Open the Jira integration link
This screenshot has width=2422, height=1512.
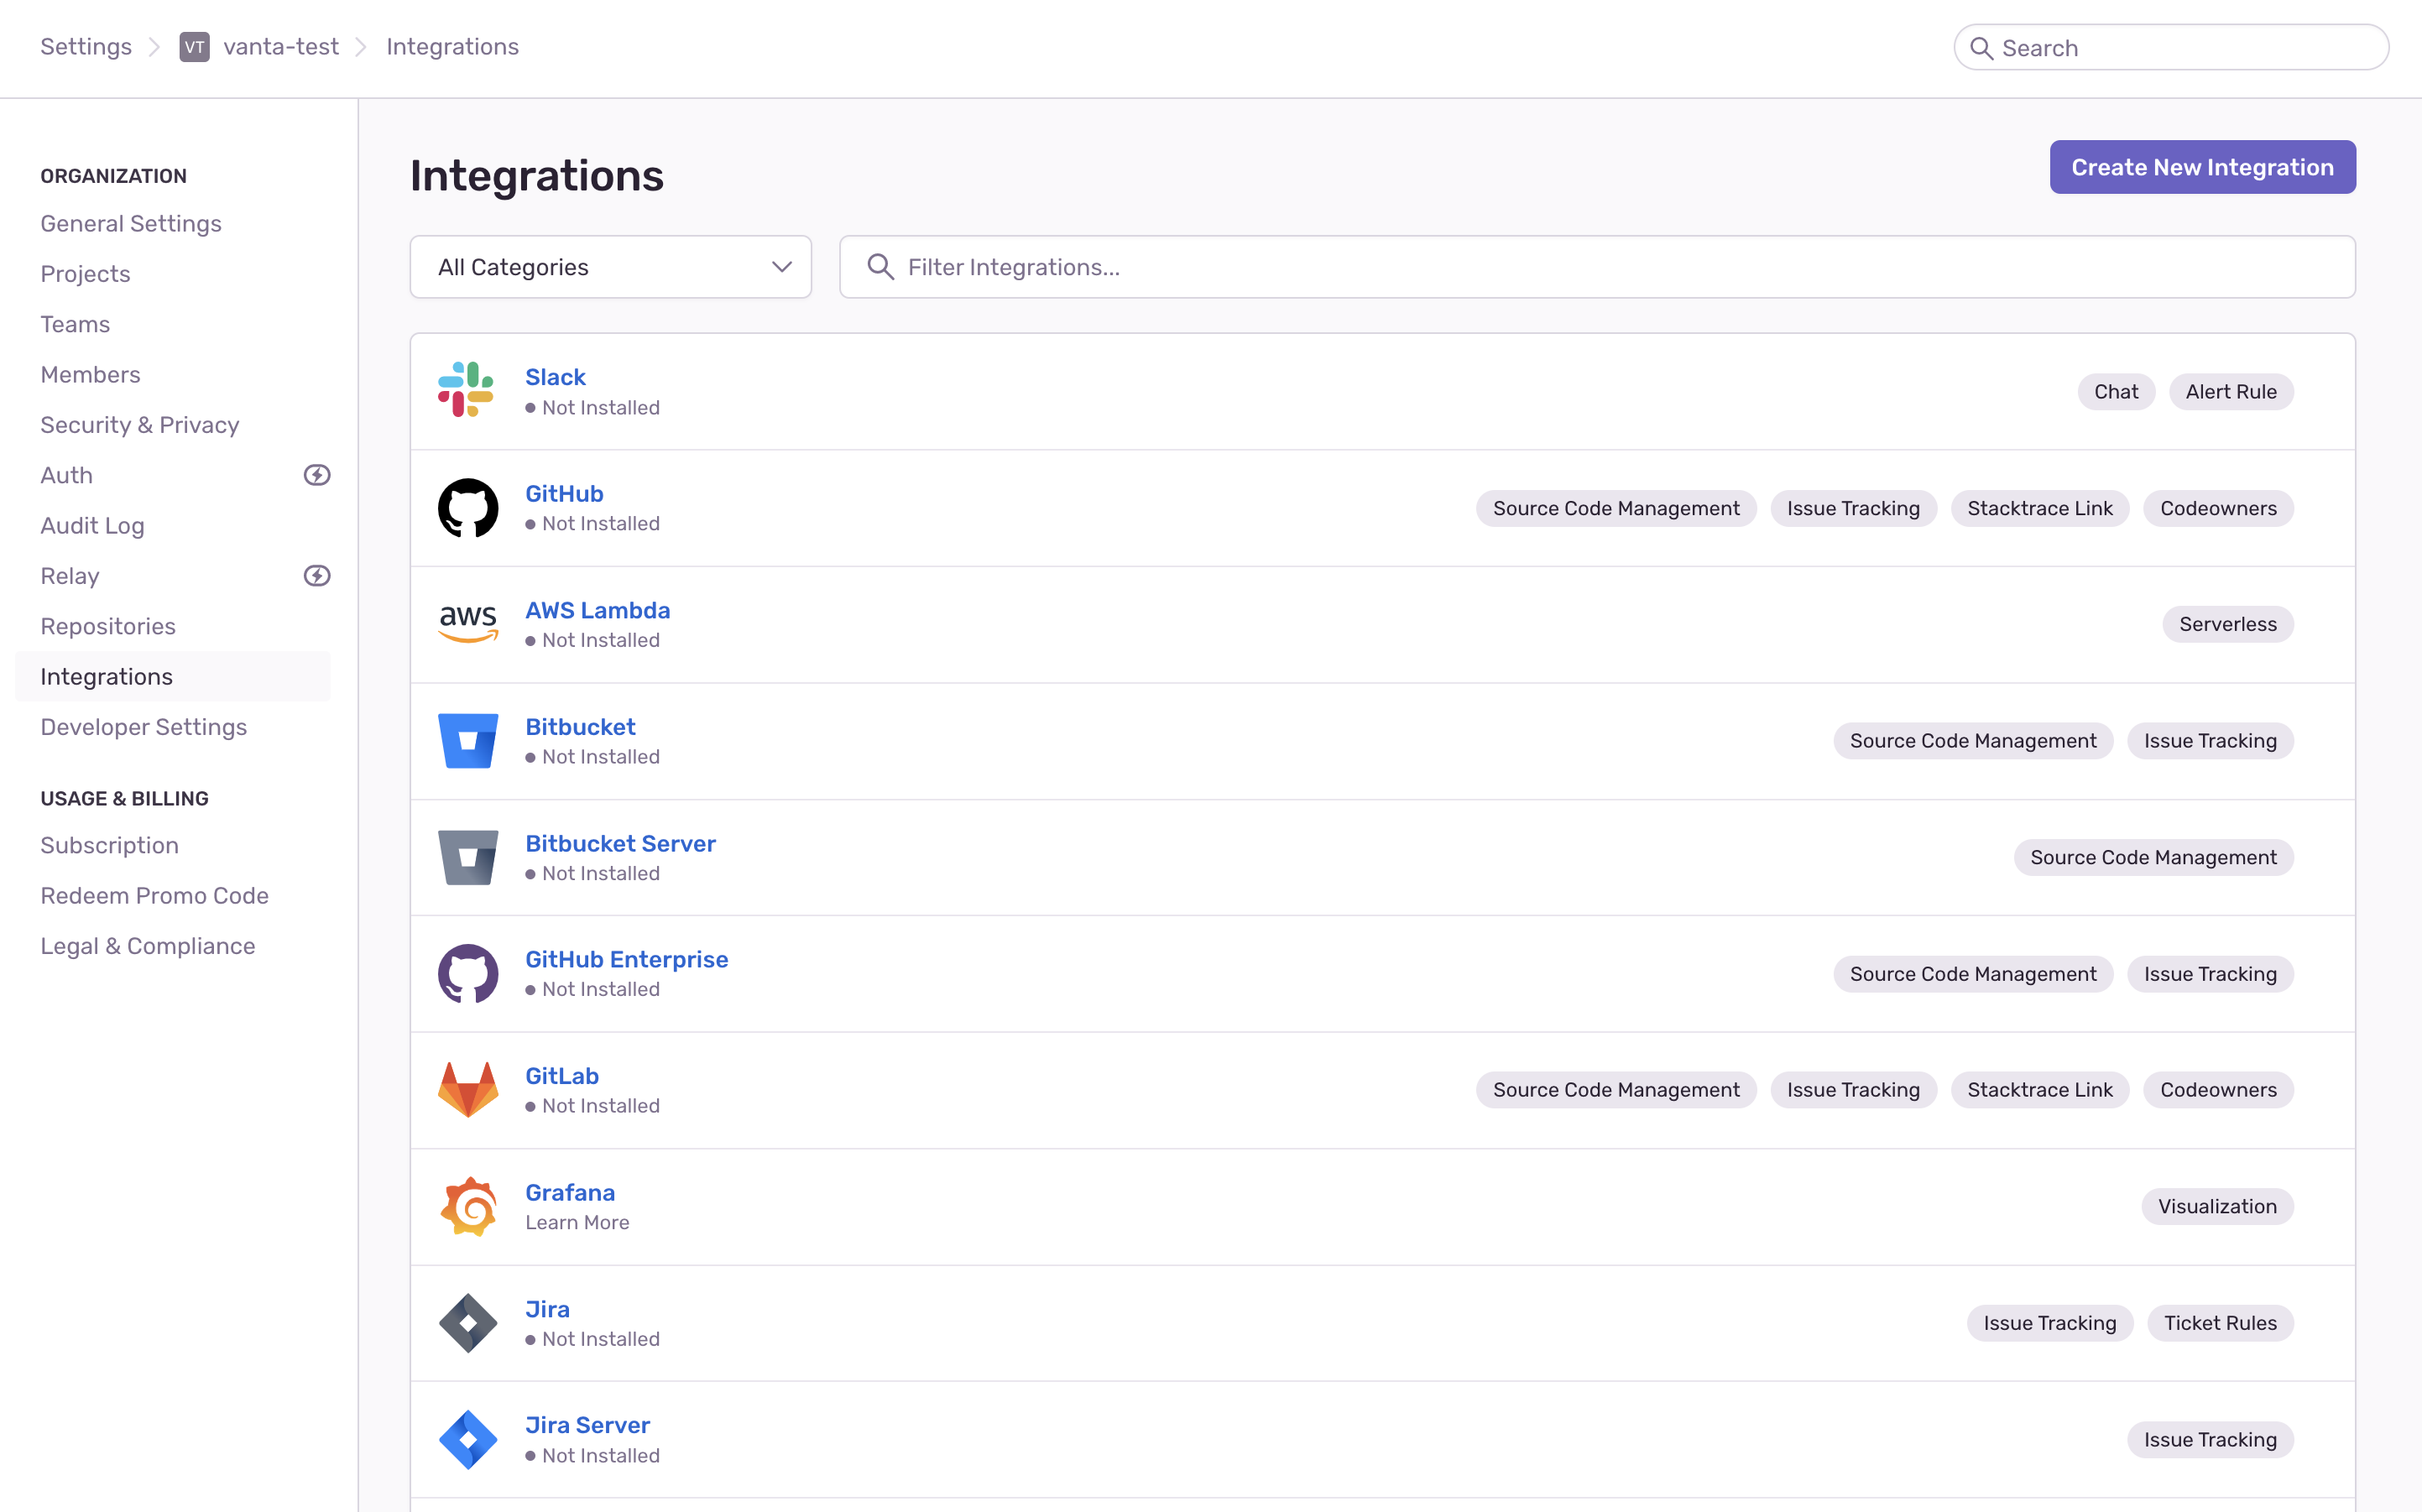[x=547, y=1309]
